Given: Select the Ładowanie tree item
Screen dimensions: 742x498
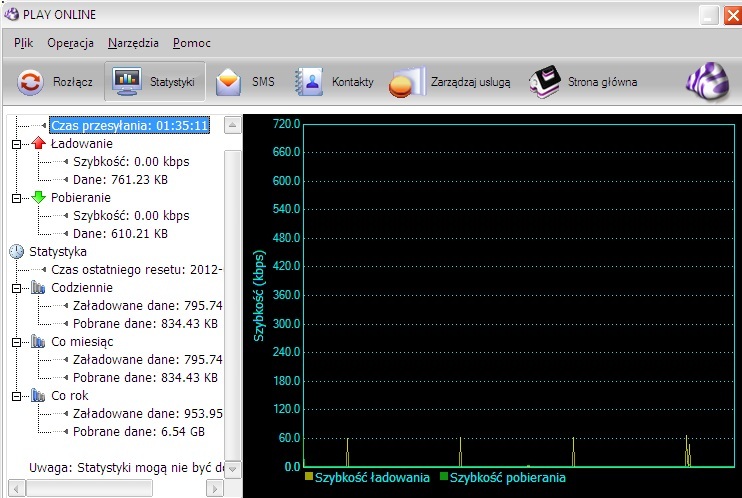Looking at the screenshot, I should pos(81,143).
